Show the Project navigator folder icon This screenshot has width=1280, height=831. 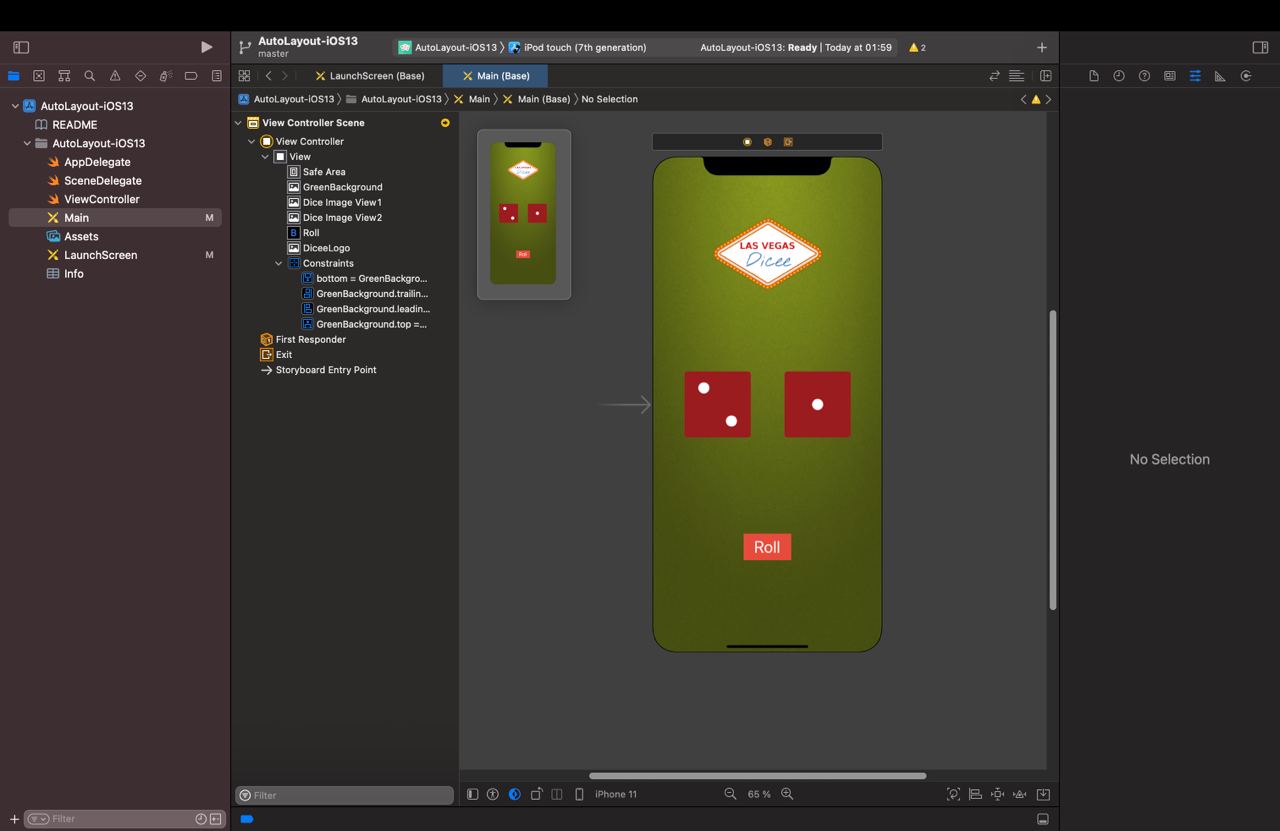pyautogui.click(x=14, y=76)
